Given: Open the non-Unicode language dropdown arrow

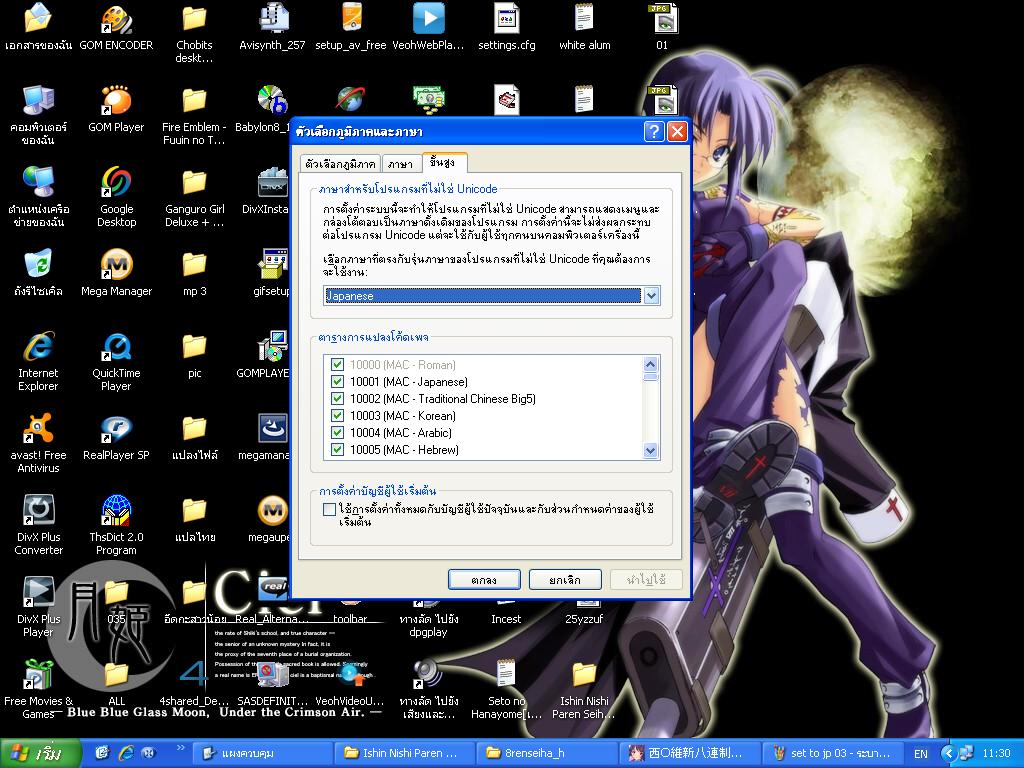Looking at the screenshot, I should click(651, 296).
